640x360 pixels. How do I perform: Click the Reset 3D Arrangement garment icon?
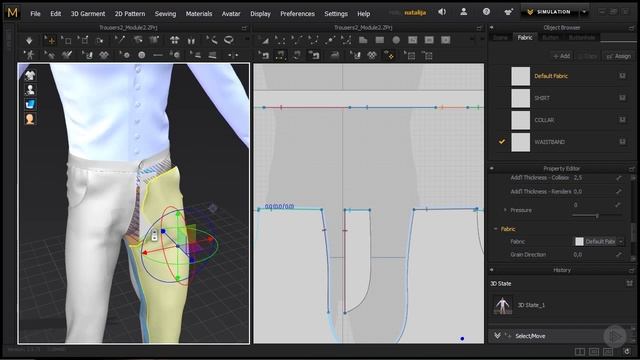click(x=174, y=40)
